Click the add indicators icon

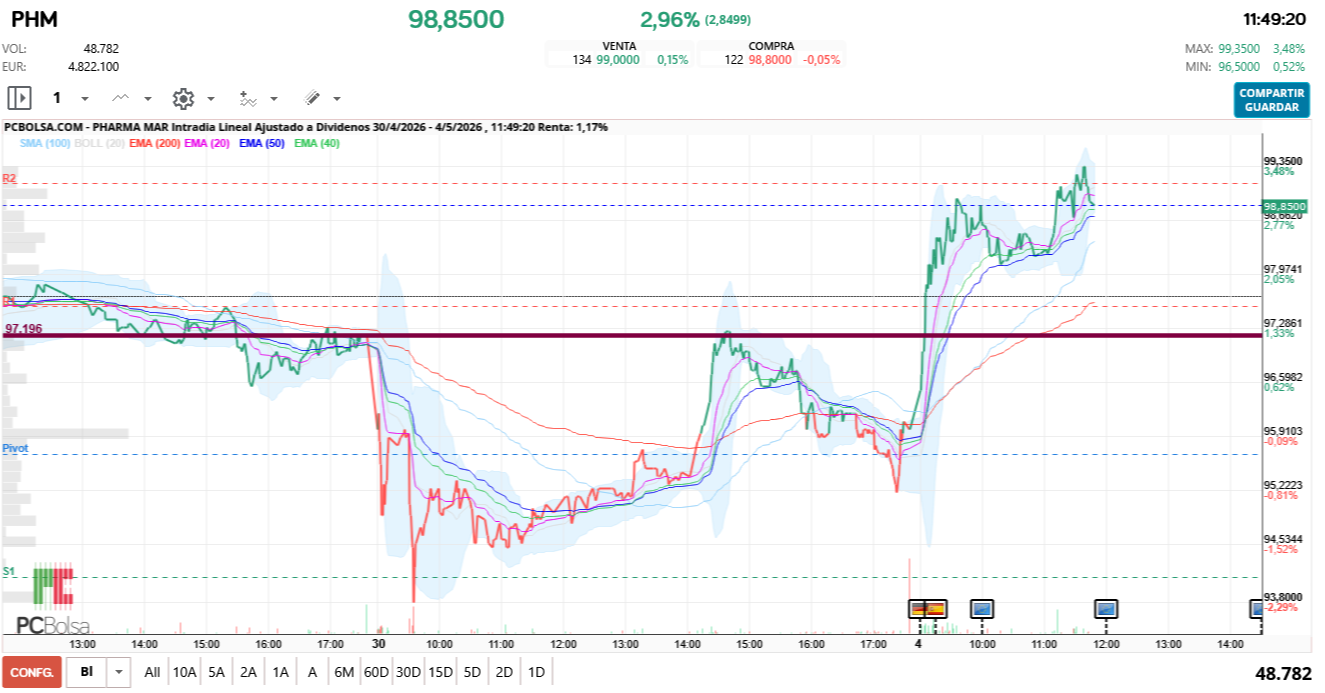[247, 98]
